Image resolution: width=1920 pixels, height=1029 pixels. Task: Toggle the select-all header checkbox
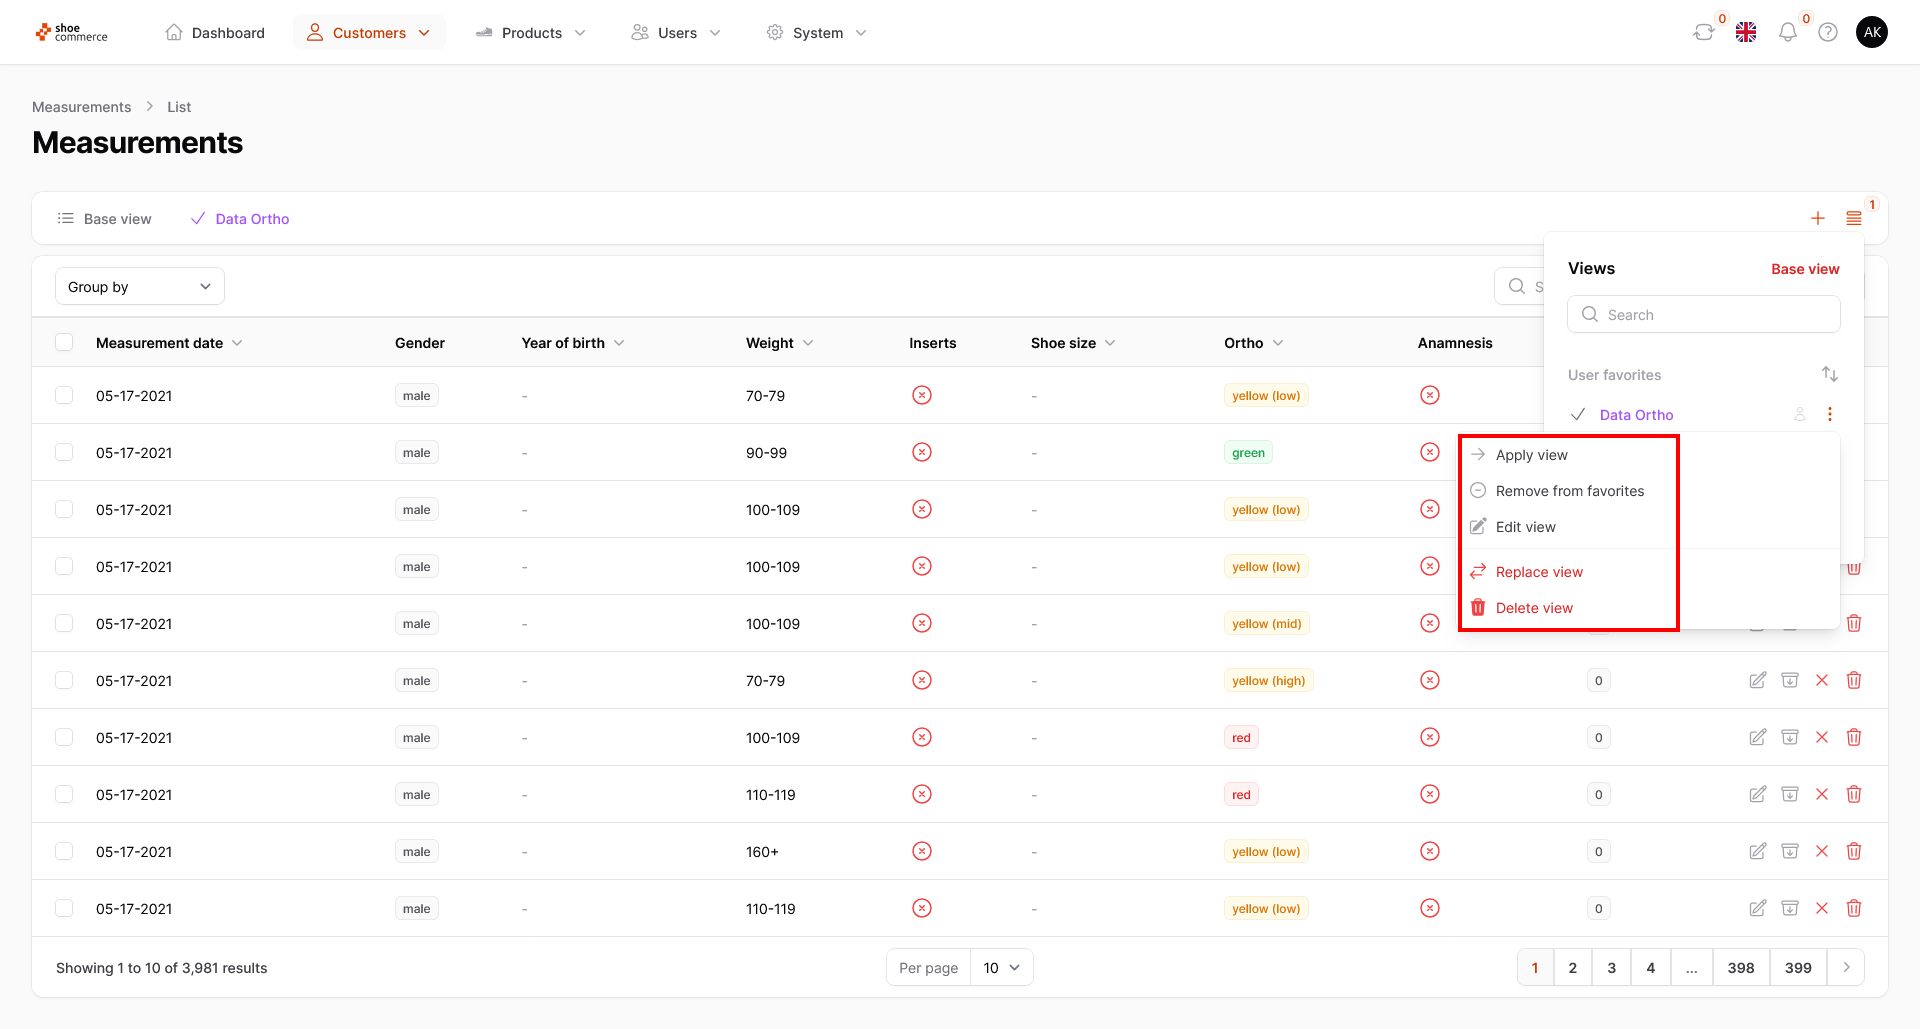click(64, 342)
